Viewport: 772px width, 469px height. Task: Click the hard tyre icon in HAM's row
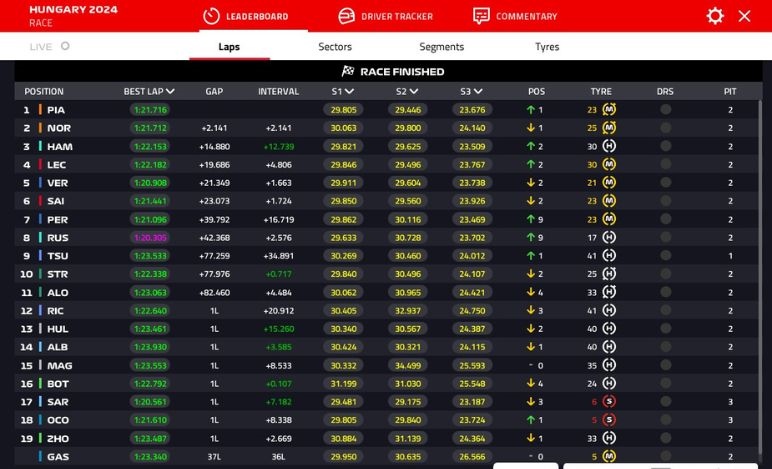[609, 147]
